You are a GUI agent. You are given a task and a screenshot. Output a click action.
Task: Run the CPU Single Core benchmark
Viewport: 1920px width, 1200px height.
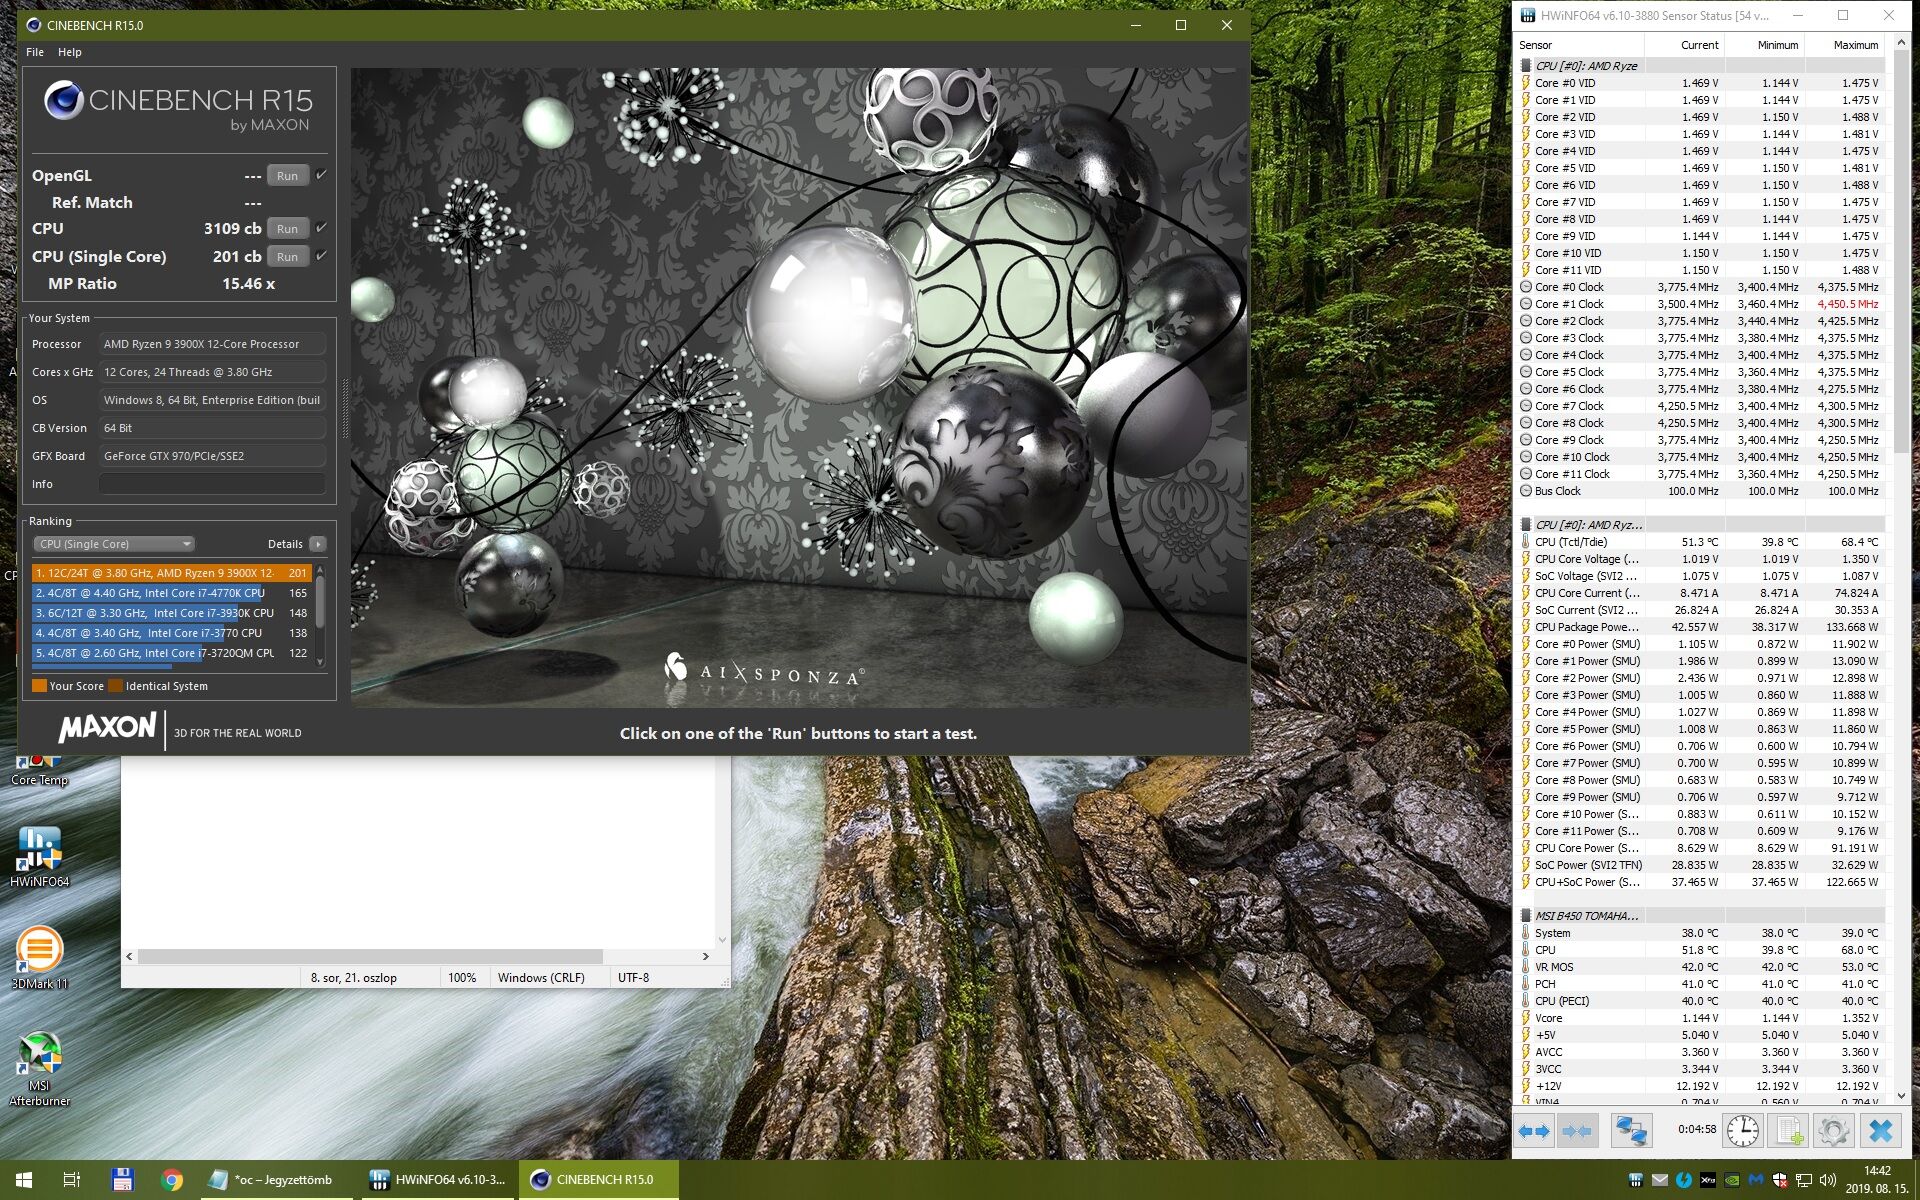coord(287,257)
